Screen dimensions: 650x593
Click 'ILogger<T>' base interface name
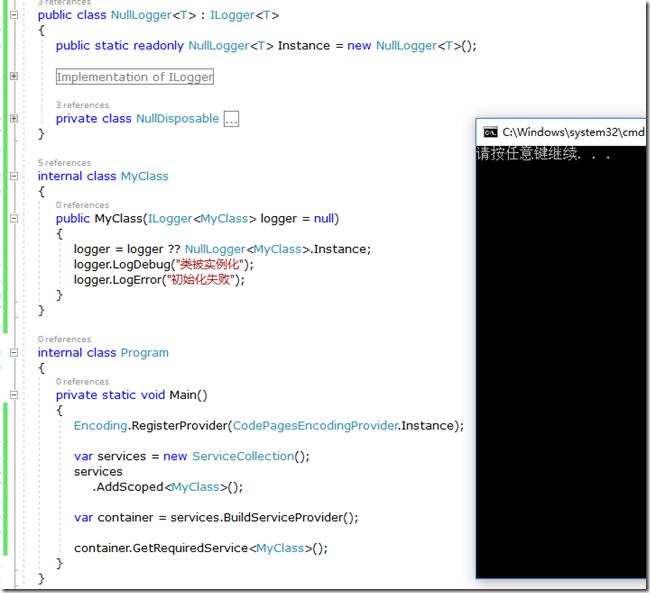pos(245,15)
